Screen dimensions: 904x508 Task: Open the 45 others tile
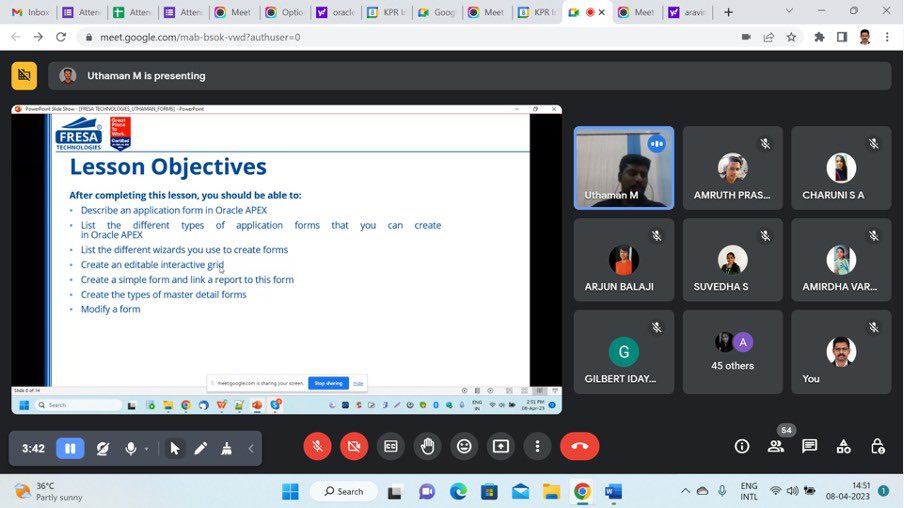(733, 352)
